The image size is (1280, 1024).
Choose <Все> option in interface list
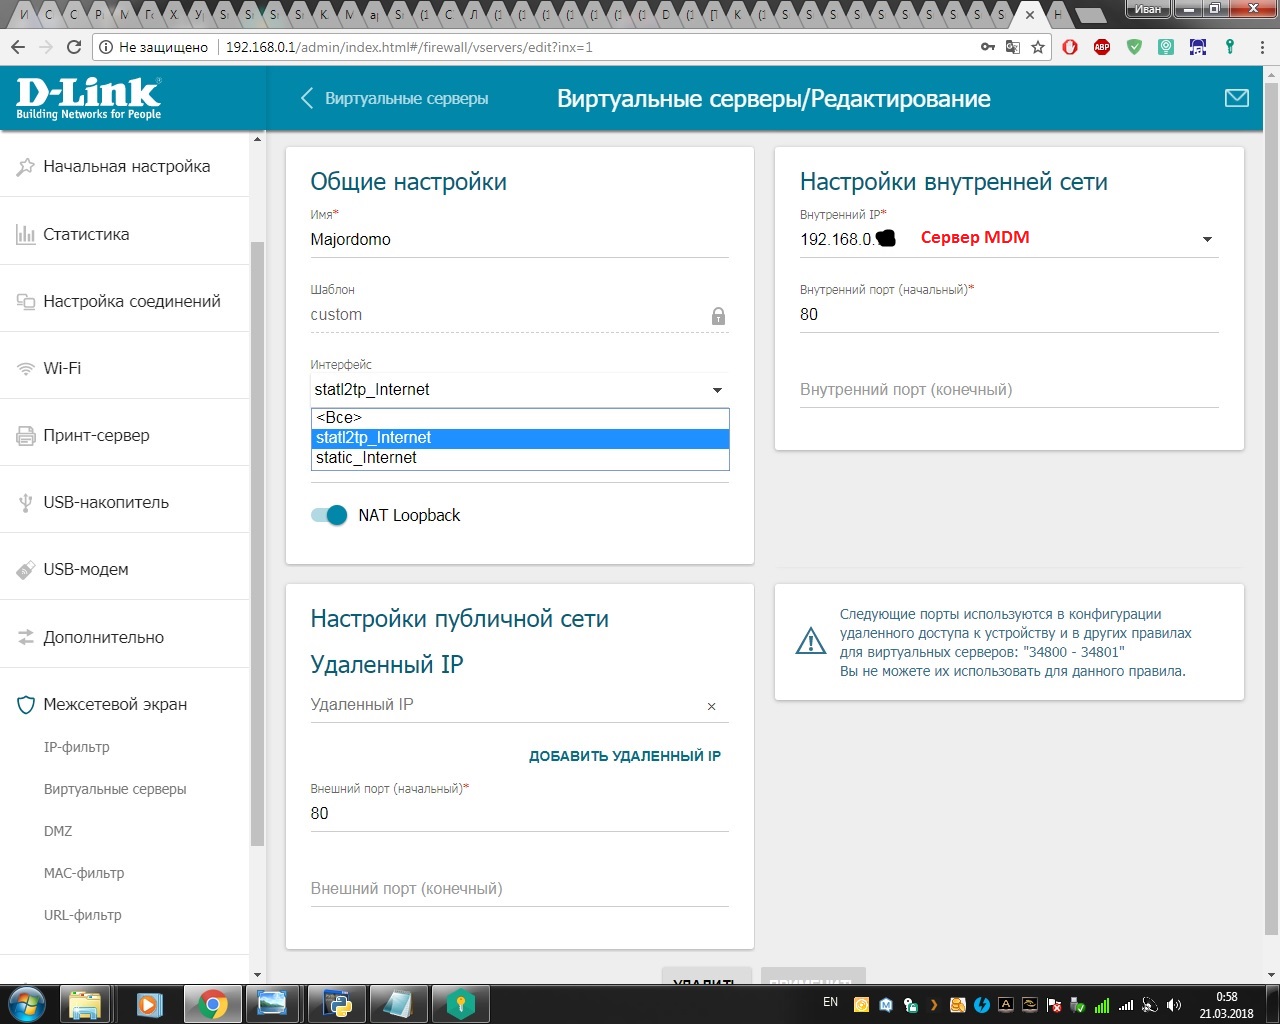coord(339,418)
